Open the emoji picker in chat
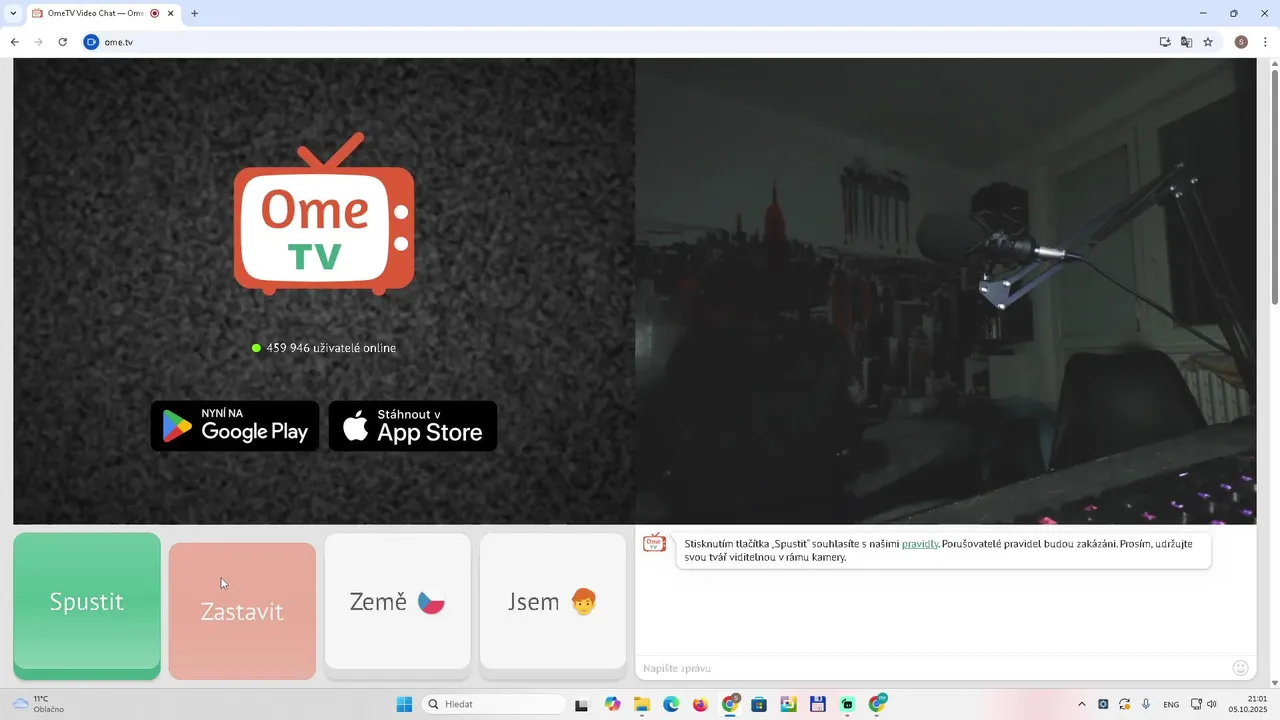The height and width of the screenshot is (720, 1280). [x=1241, y=668]
